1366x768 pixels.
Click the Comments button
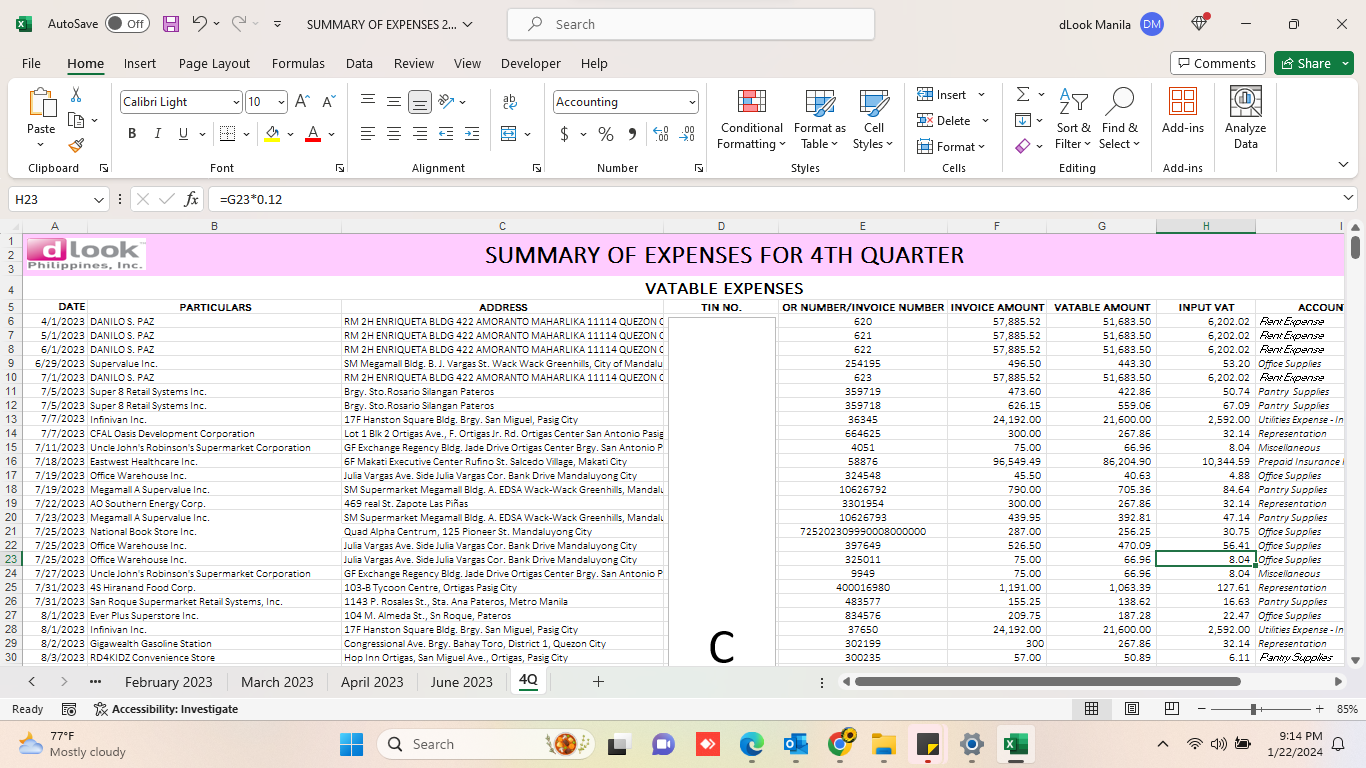click(x=1217, y=63)
